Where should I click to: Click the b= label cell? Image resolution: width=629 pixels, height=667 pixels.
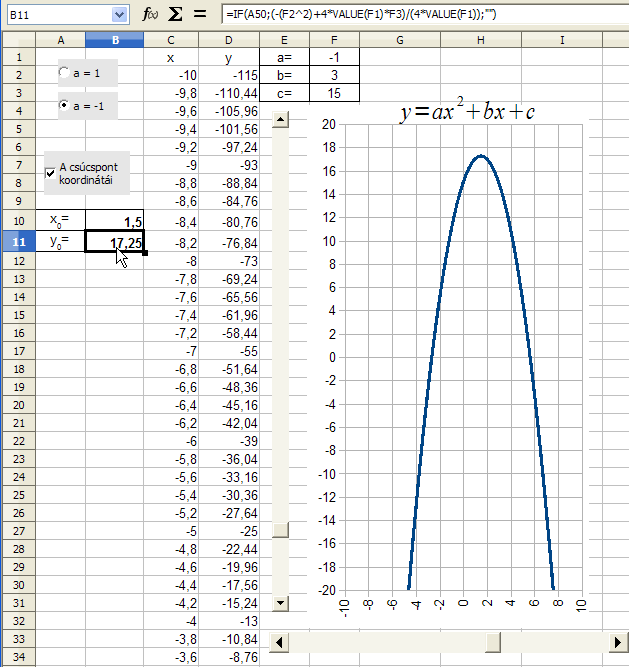coord(284,75)
